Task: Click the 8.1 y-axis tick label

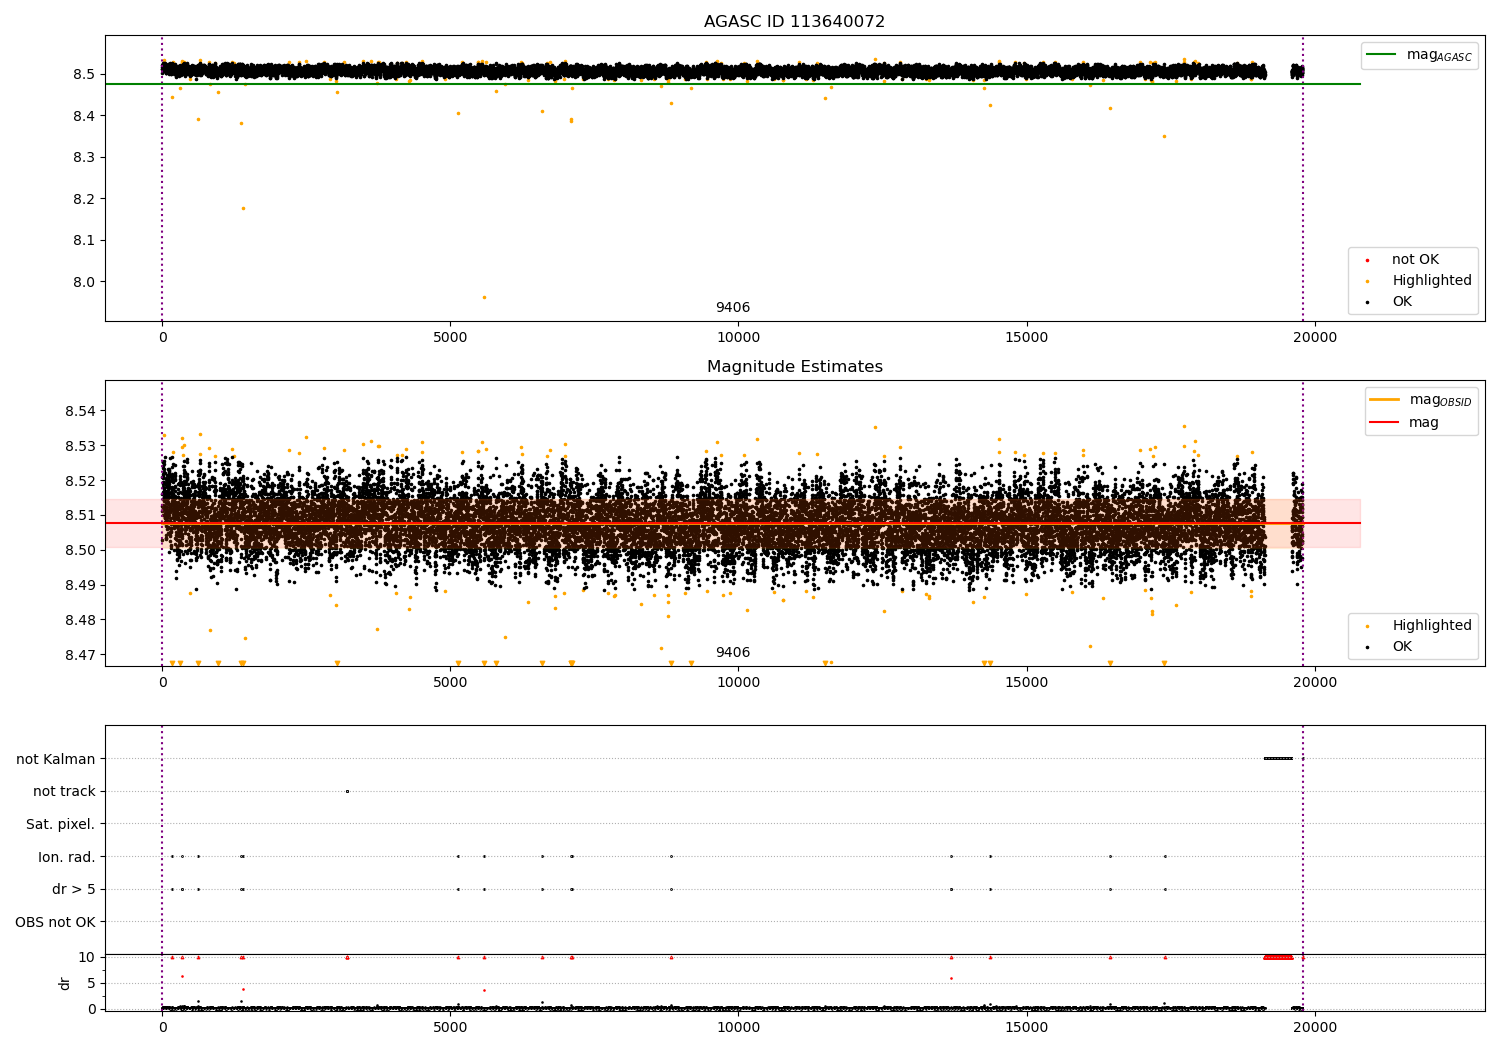Action: (x=83, y=241)
